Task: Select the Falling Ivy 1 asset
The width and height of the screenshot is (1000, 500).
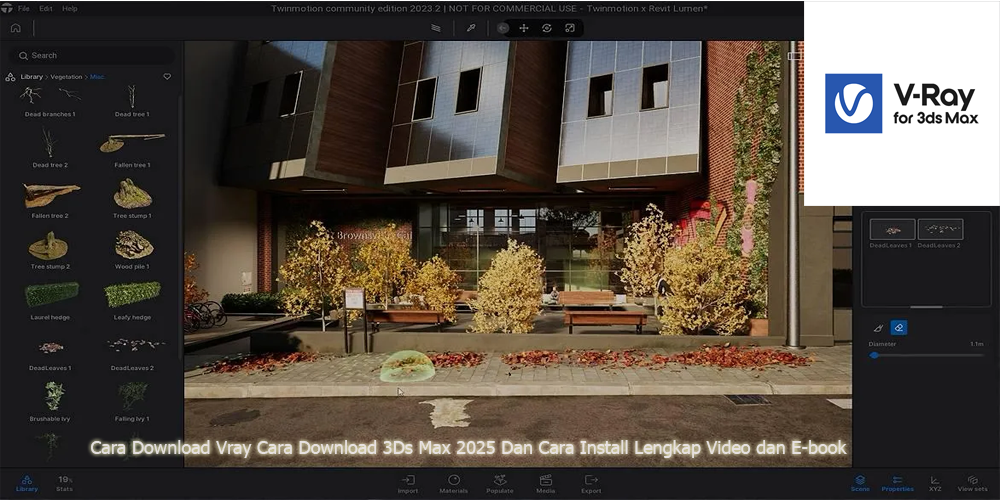Action: 133,402
